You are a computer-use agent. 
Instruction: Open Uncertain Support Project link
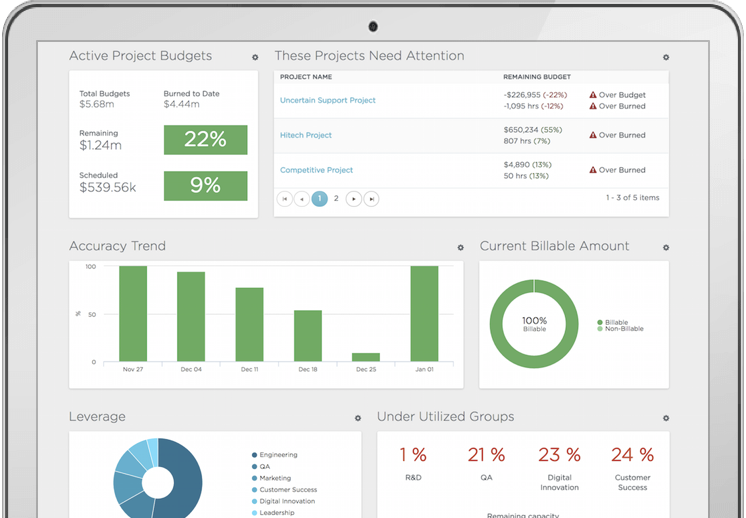327,100
